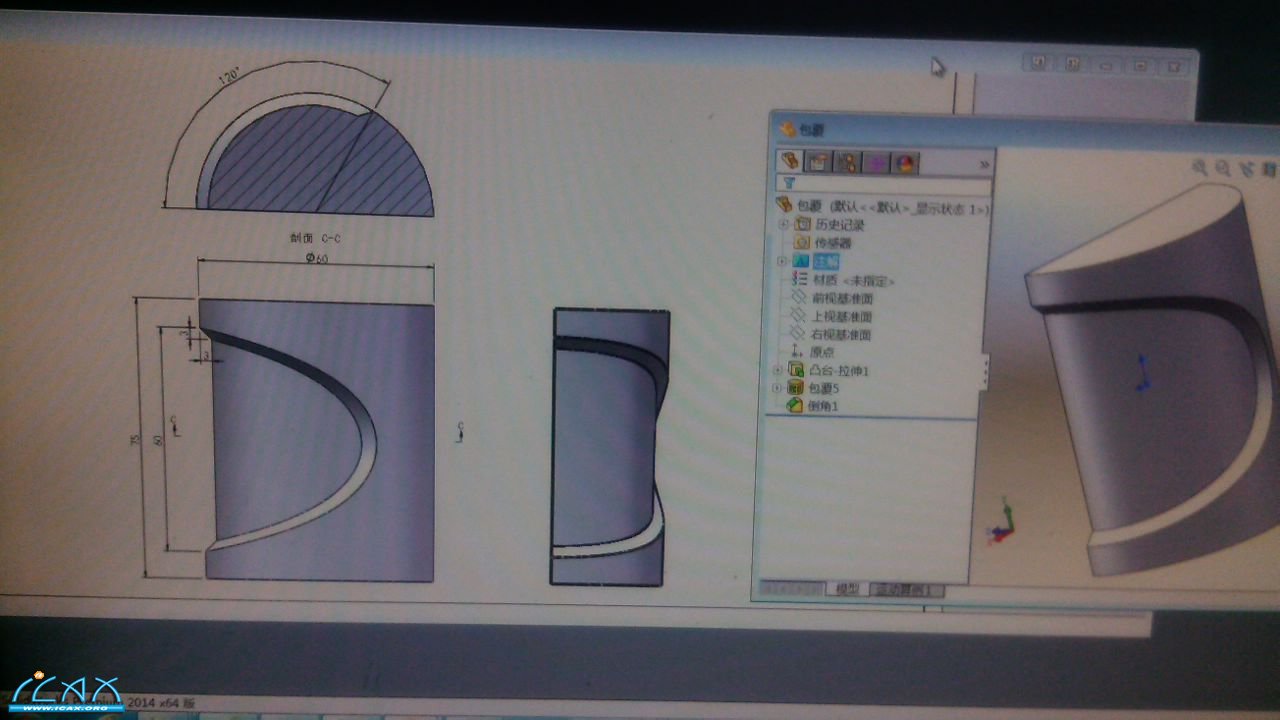The height and width of the screenshot is (720, 1280).
Task: Open the ConfigurationManager tab icon
Action: pos(848,163)
